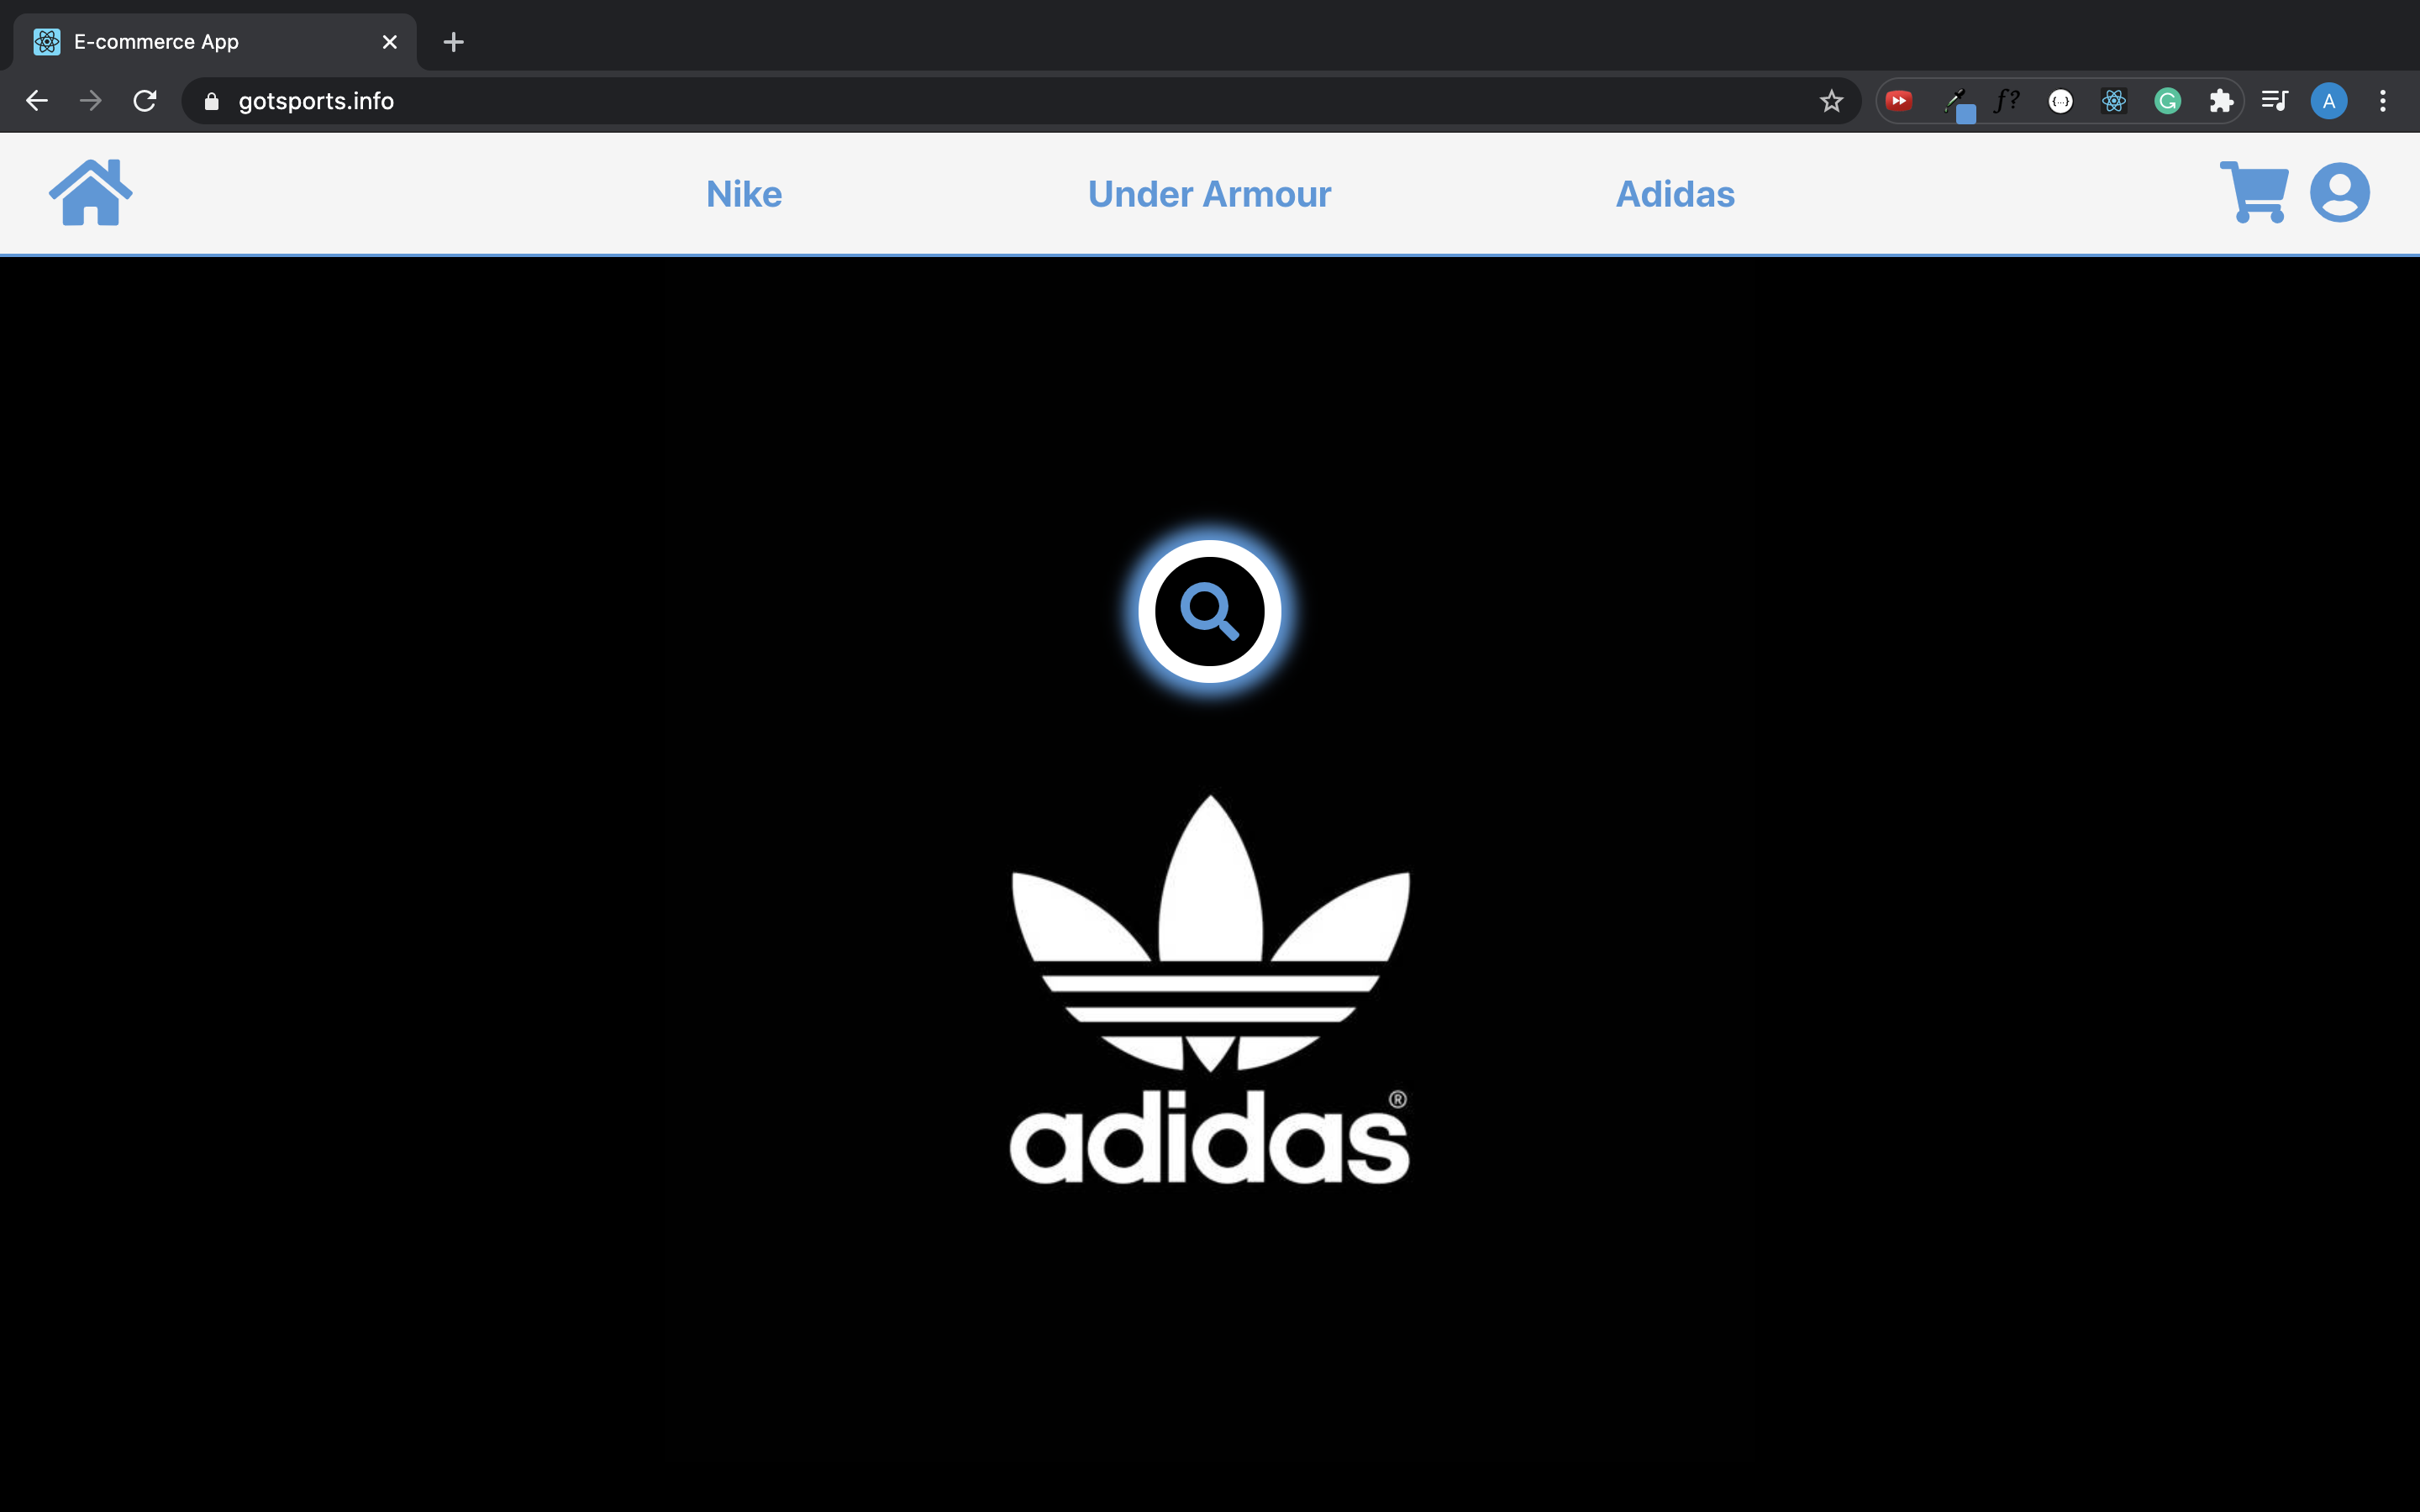Open the Chrome three-dot menu
2420x1512 pixels.
pos(2383,100)
